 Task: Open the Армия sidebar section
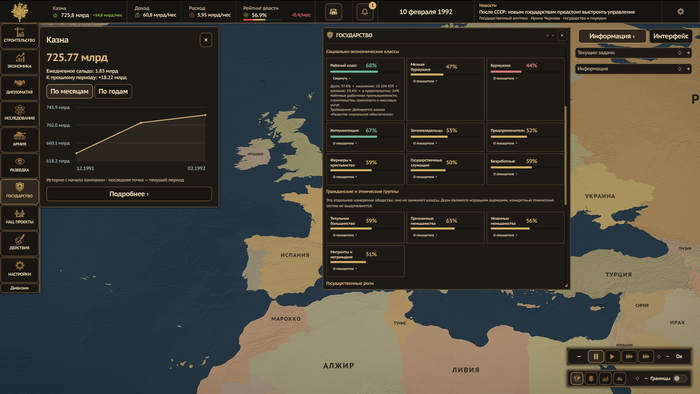coord(19,139)
